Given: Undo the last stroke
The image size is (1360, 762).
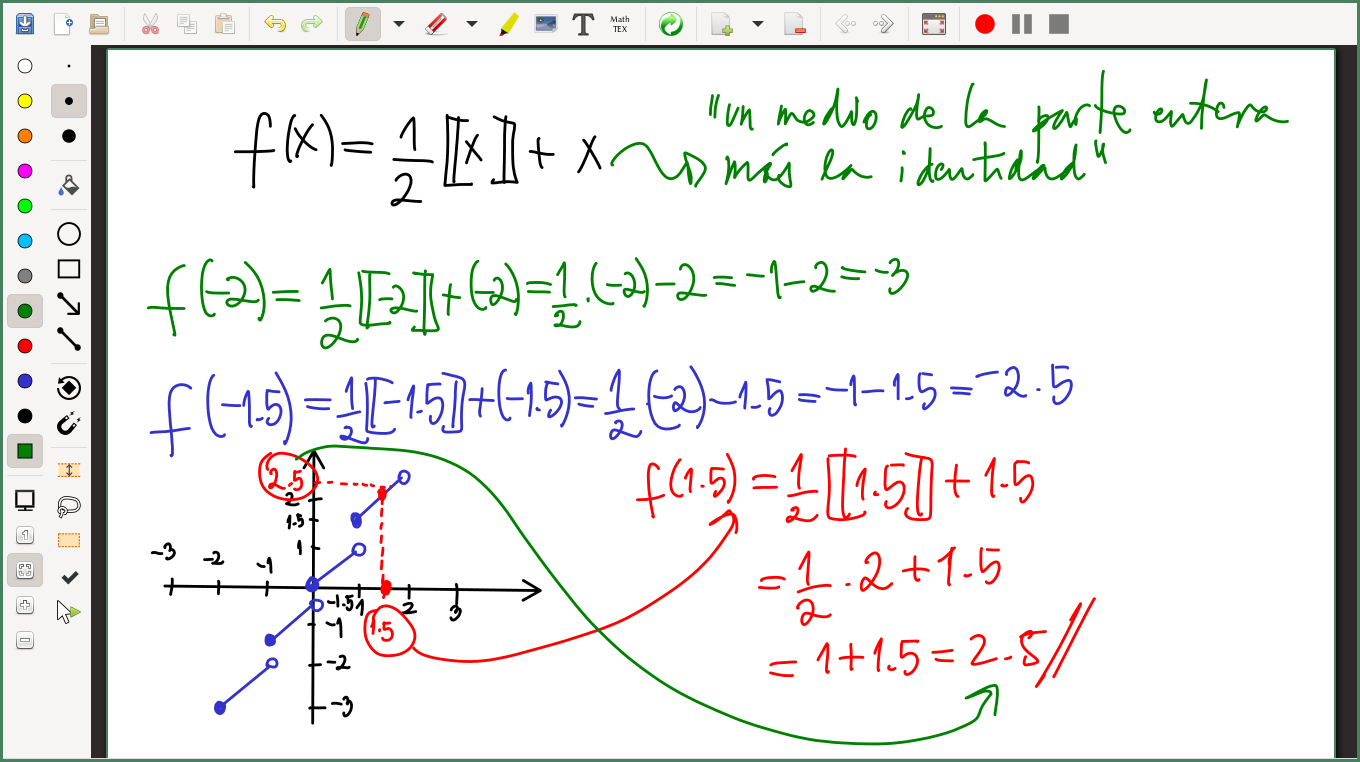Looking at the screenshot, I should pos(275,24).
